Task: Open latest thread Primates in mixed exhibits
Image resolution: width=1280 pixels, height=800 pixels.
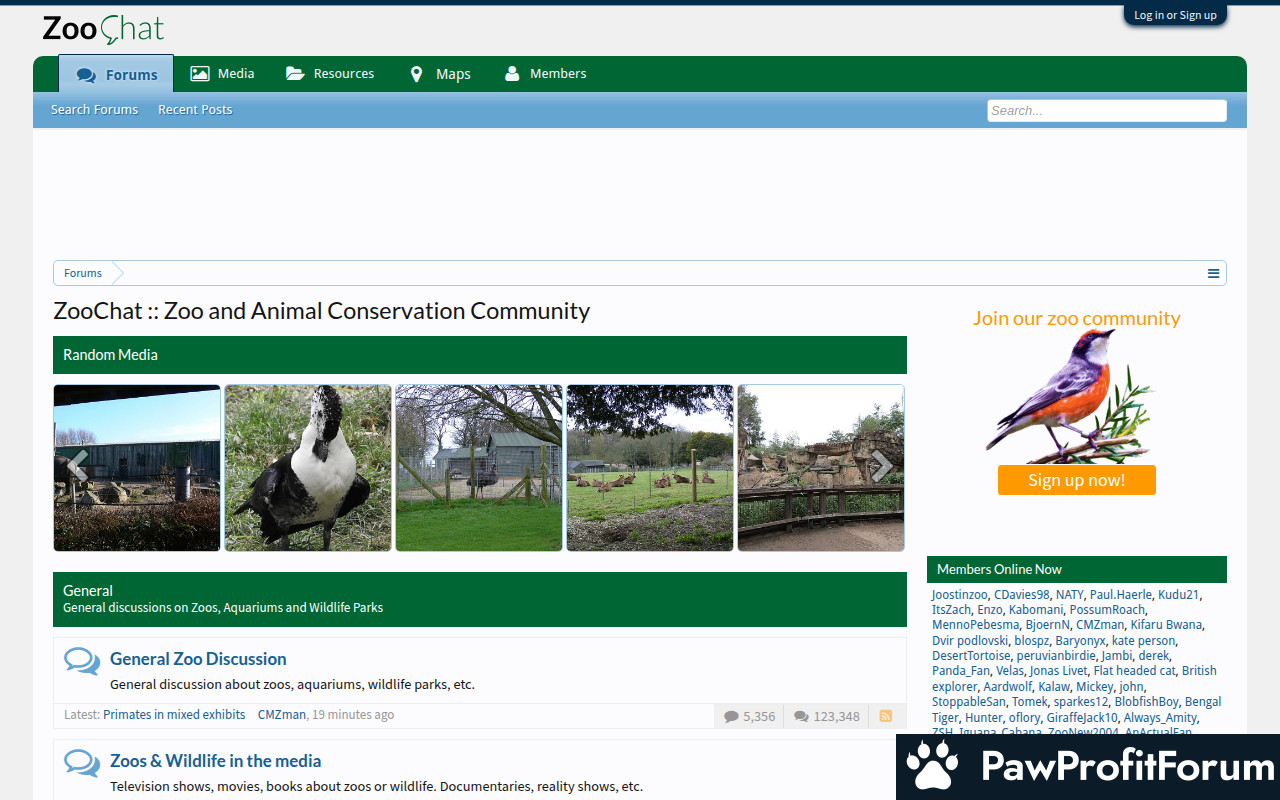Action: coord(174,715)
